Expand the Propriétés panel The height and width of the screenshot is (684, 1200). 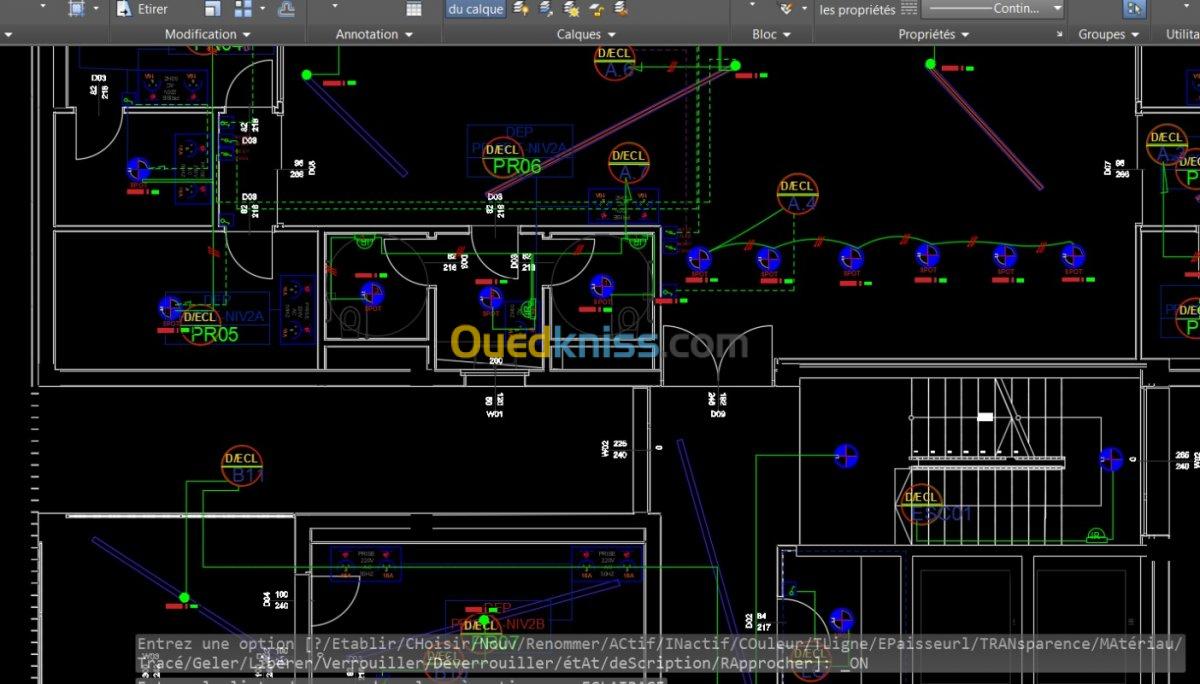(933, 34)
